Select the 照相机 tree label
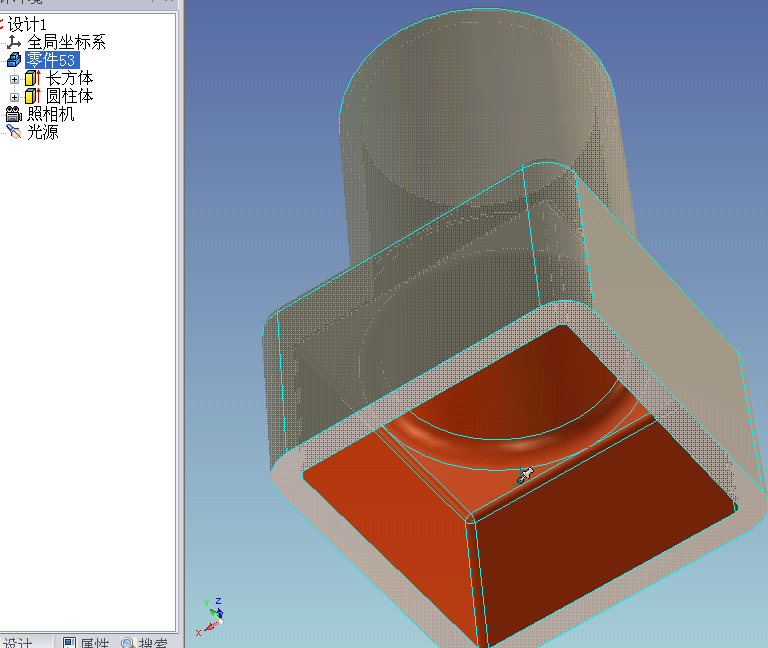 (51, 114)
